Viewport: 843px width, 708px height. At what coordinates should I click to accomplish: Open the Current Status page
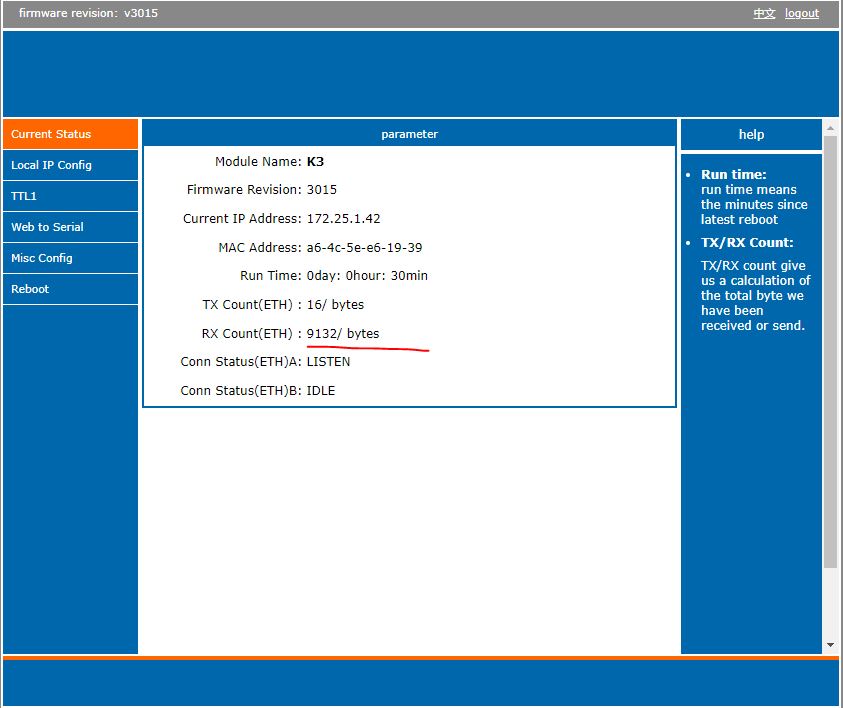(70, 134)
